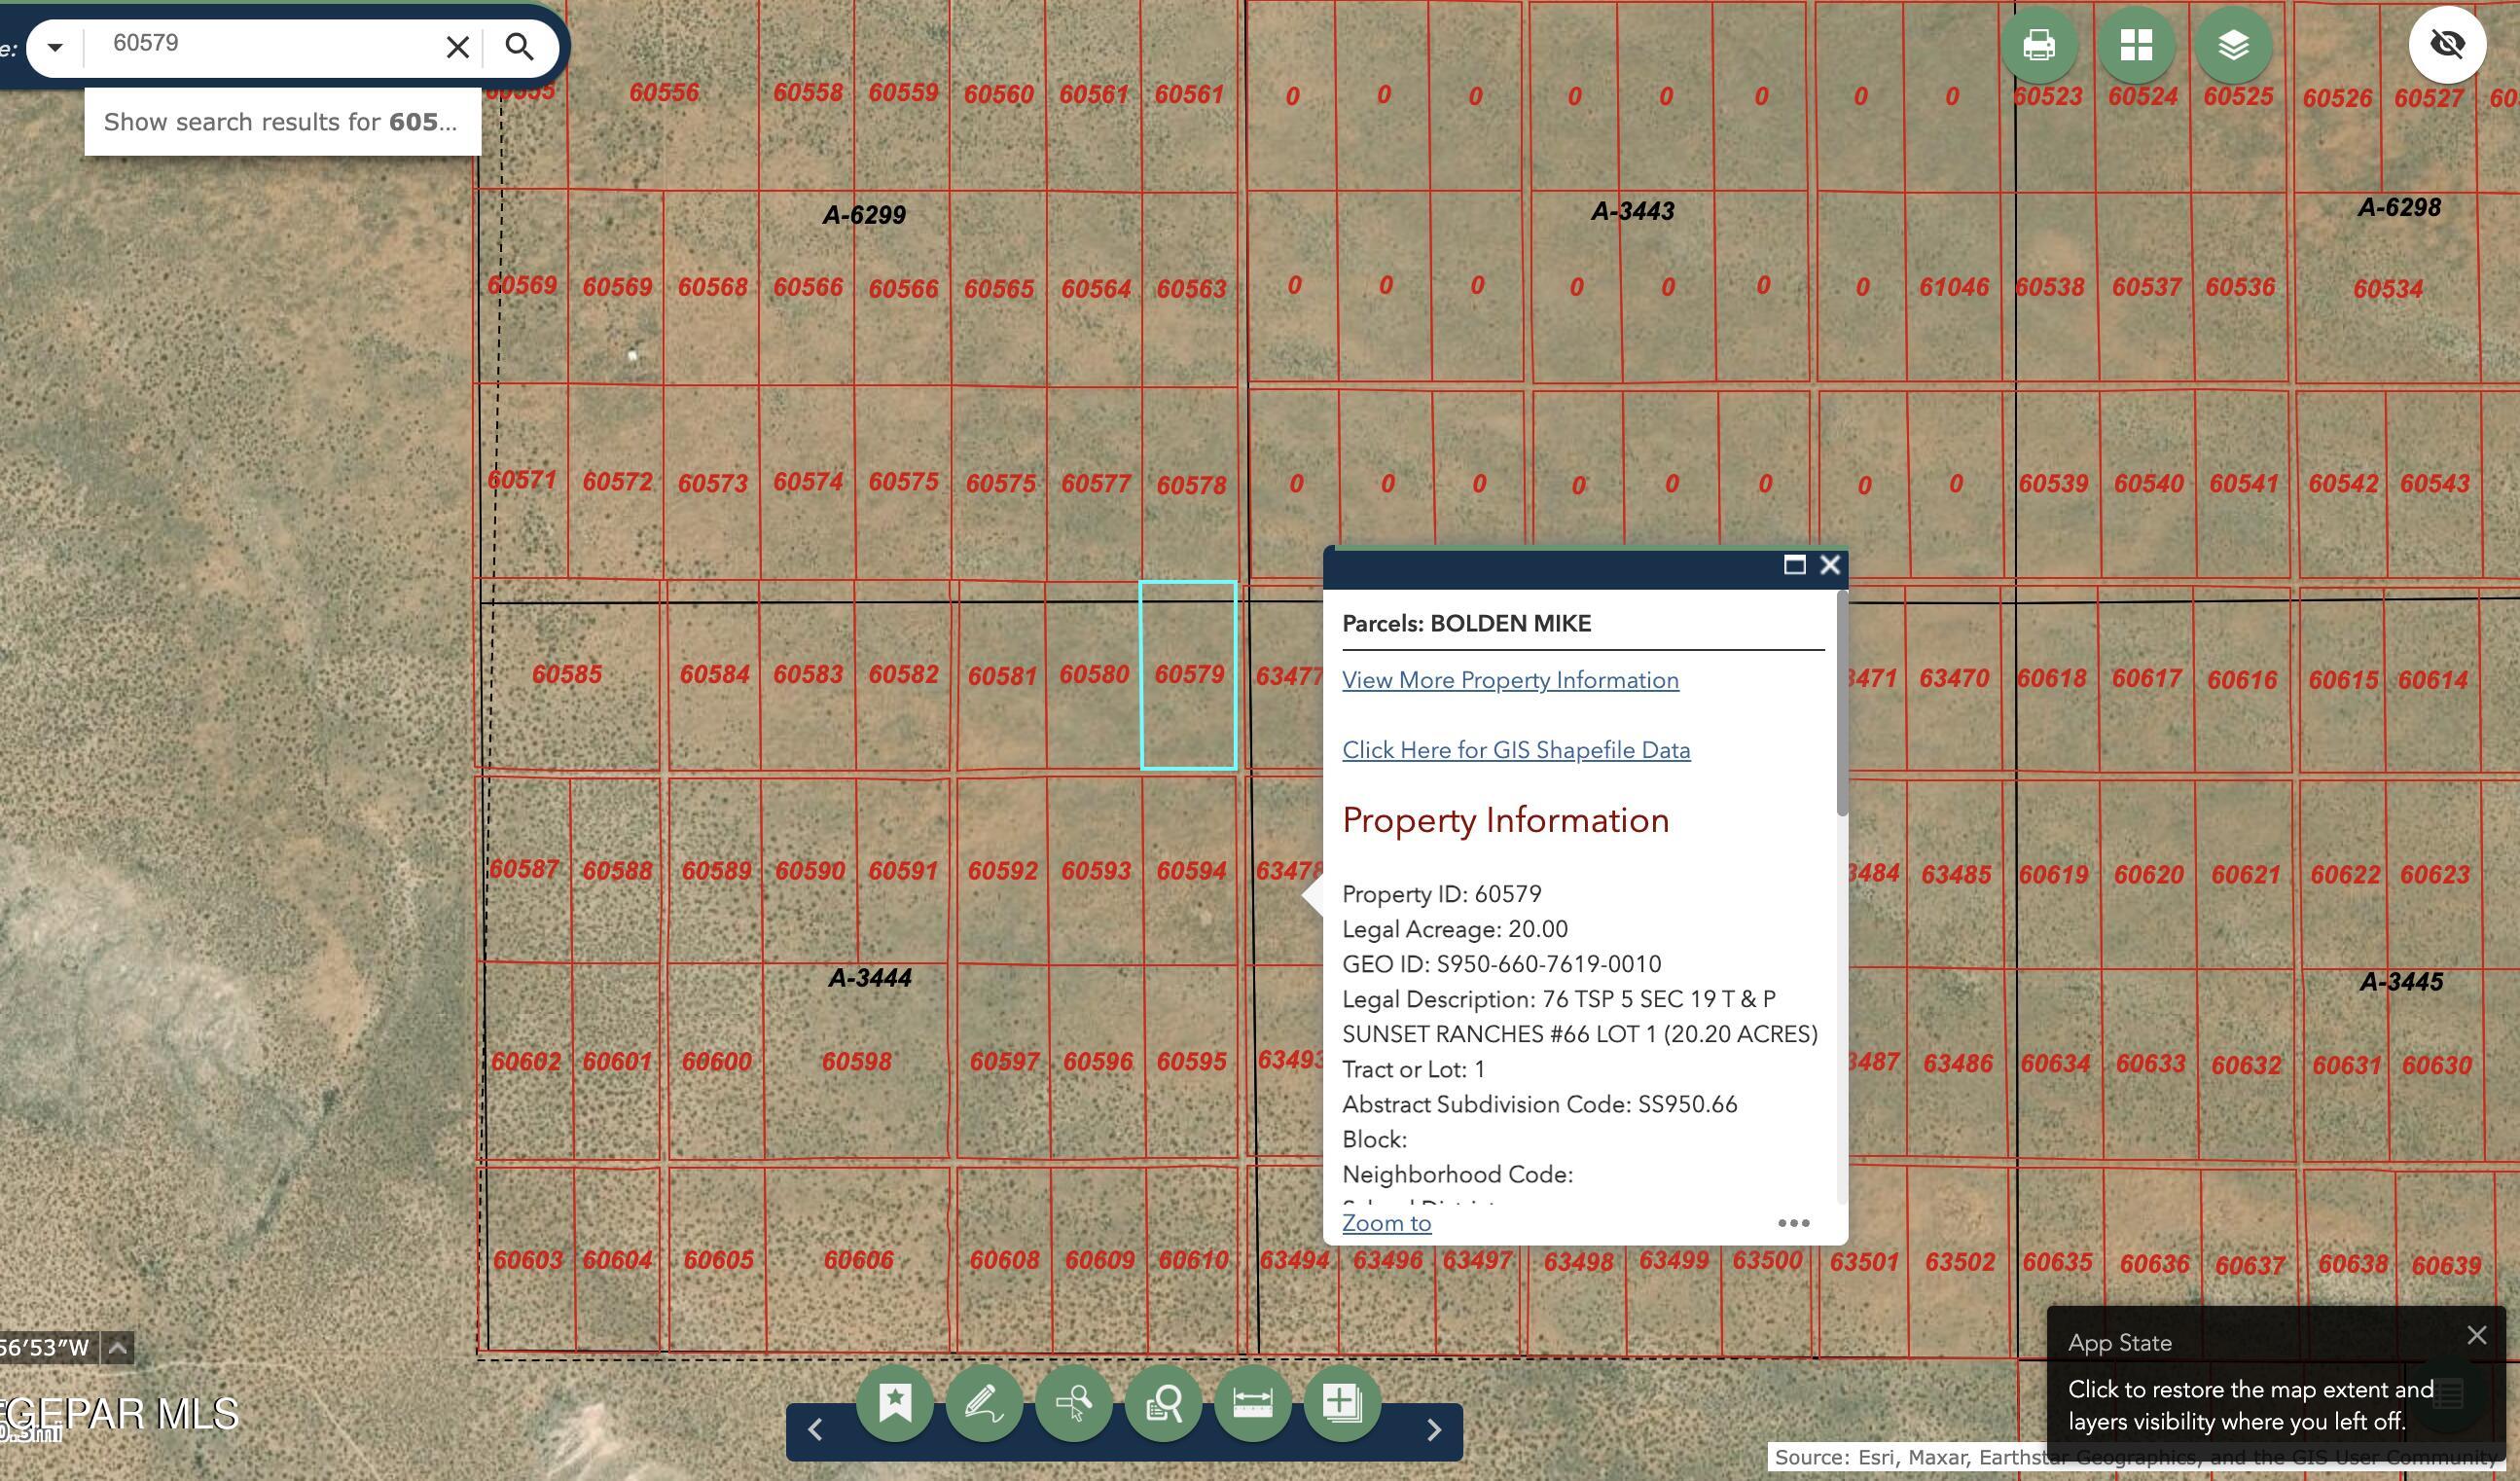Image resolution: width=2520 pixels, height=1481 pixels.
Task: Open the popup three-dot actions menu
Action: click(1793, 1223)
